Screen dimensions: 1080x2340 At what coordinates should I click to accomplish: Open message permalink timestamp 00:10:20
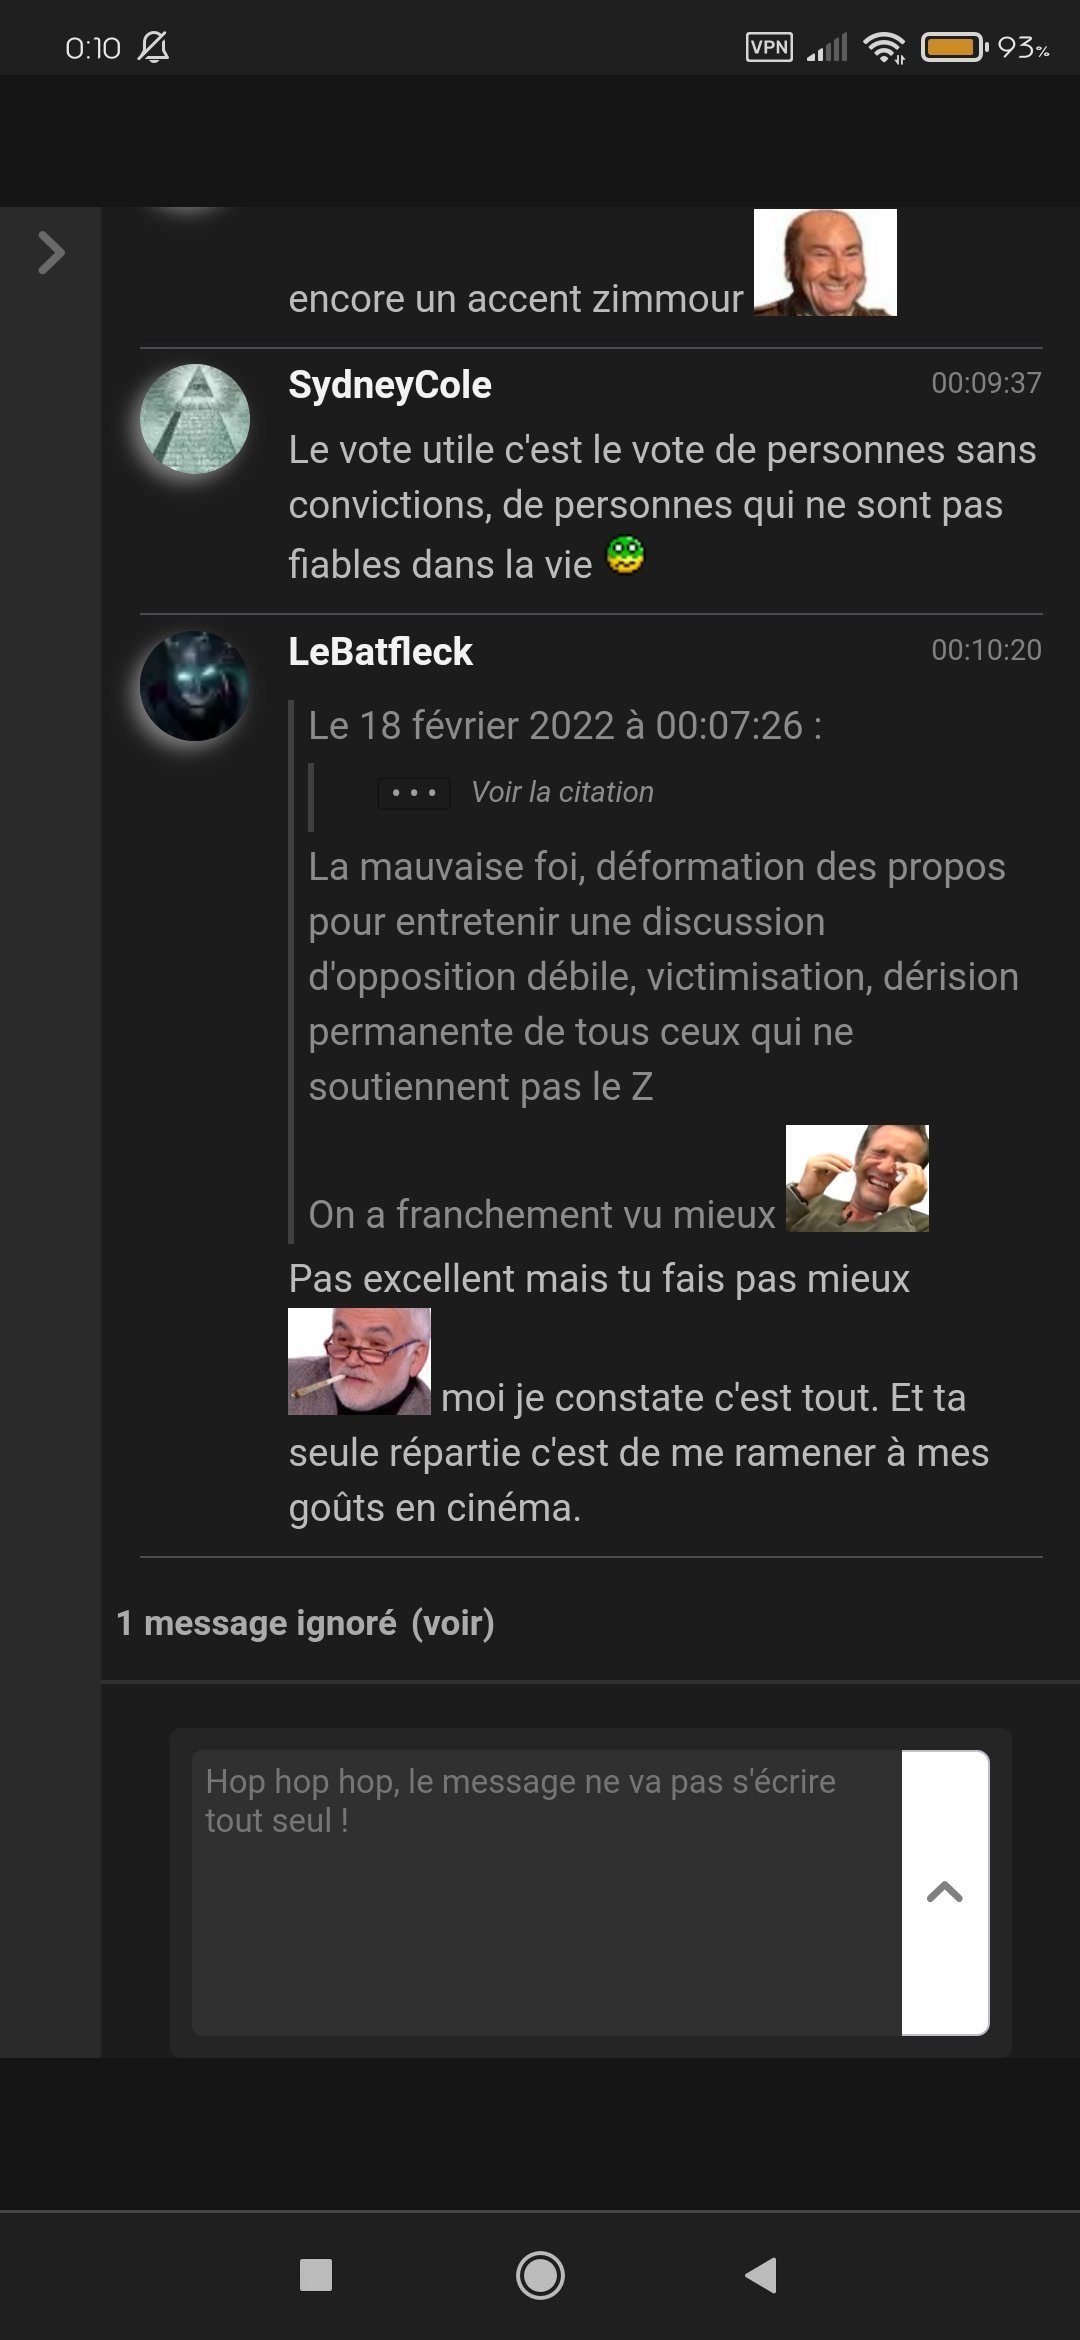pyautogui.click(x=986, y=650)
